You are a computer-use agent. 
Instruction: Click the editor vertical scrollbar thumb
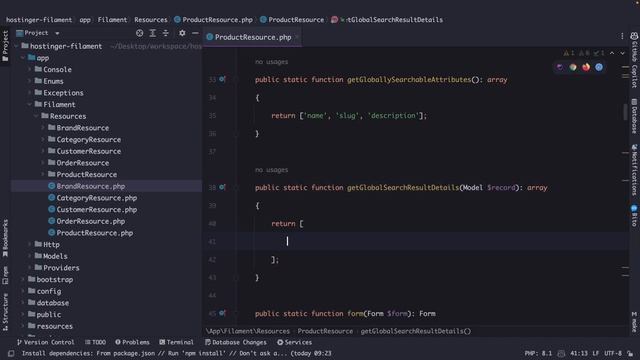tap(625, 112)
